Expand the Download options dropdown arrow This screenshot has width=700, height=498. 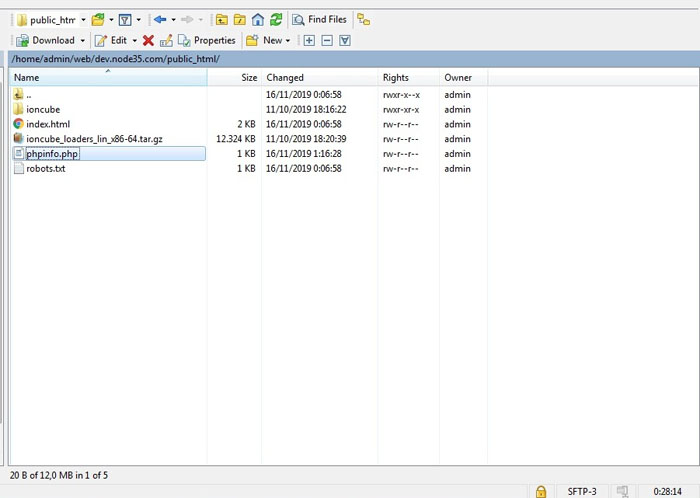[x=83, y=41]
